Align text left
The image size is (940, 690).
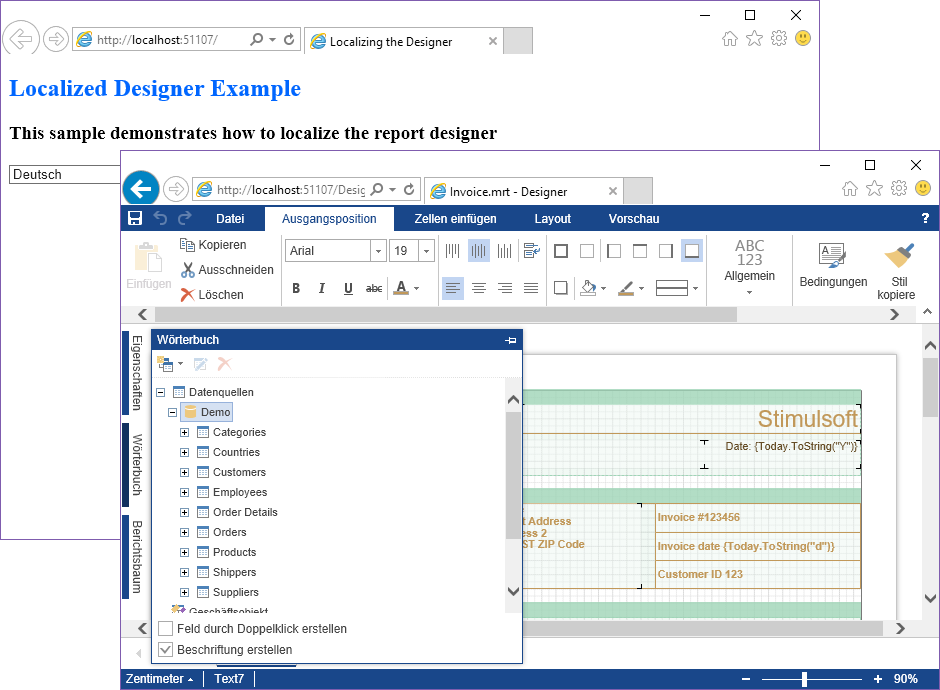[x=453, y=288]
